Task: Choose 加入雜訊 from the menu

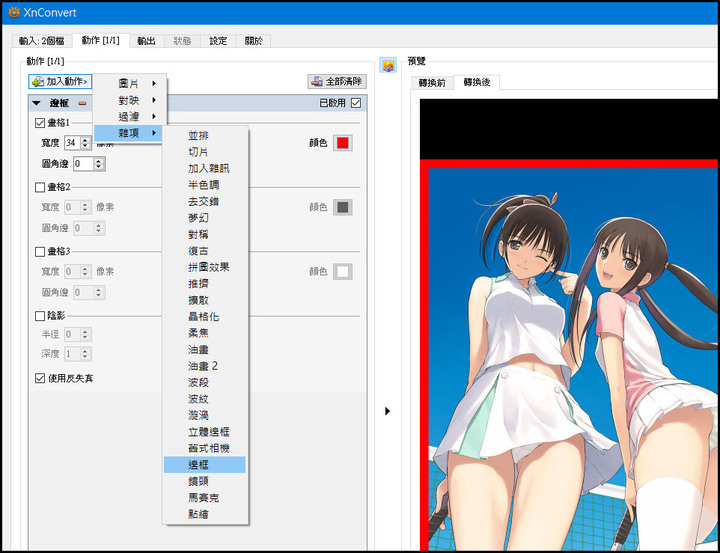Action: [205, 169]
